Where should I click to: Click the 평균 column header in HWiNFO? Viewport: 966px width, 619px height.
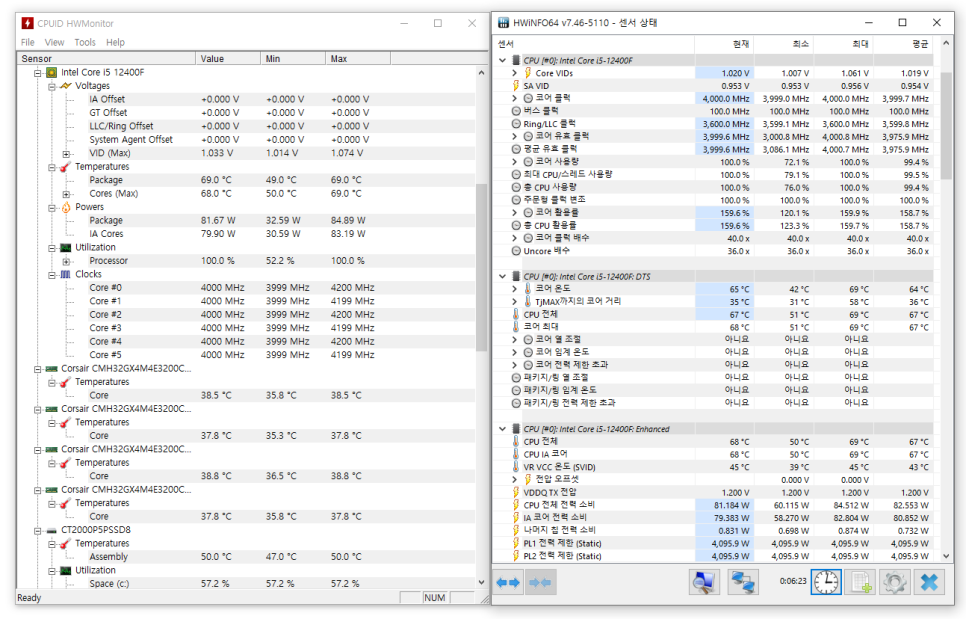[903, 44]
